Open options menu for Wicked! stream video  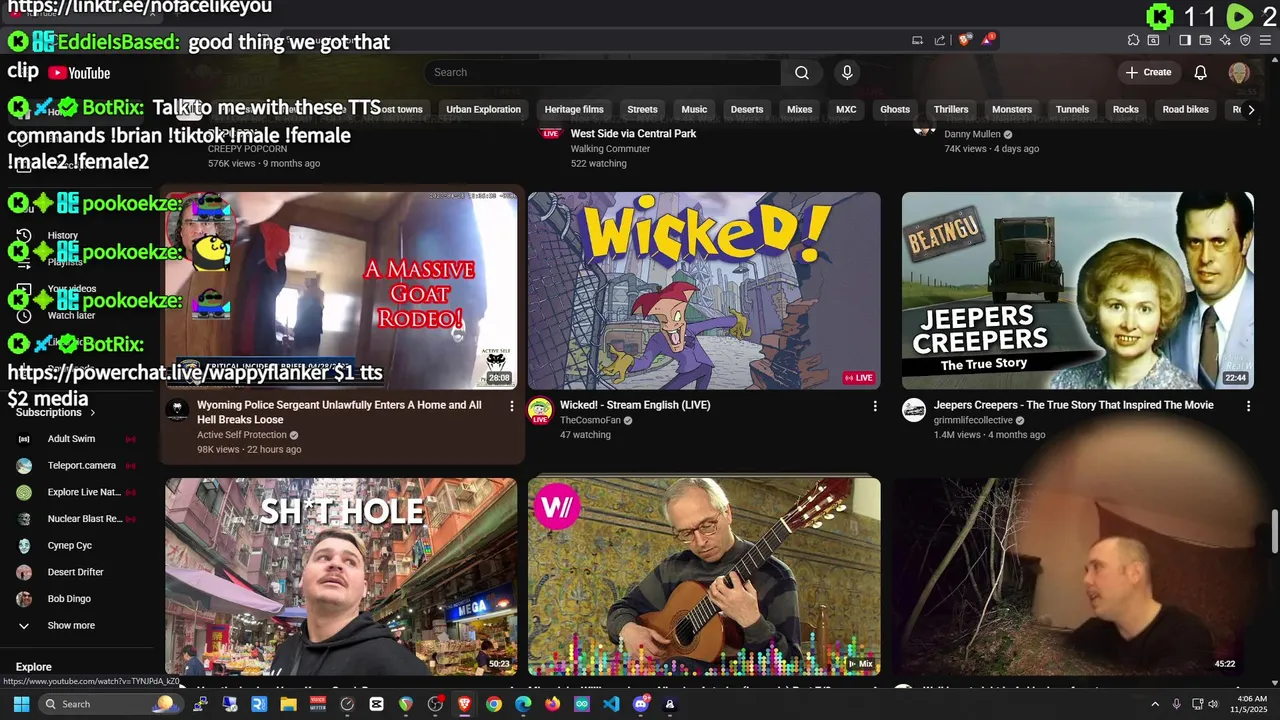point(875,406)
